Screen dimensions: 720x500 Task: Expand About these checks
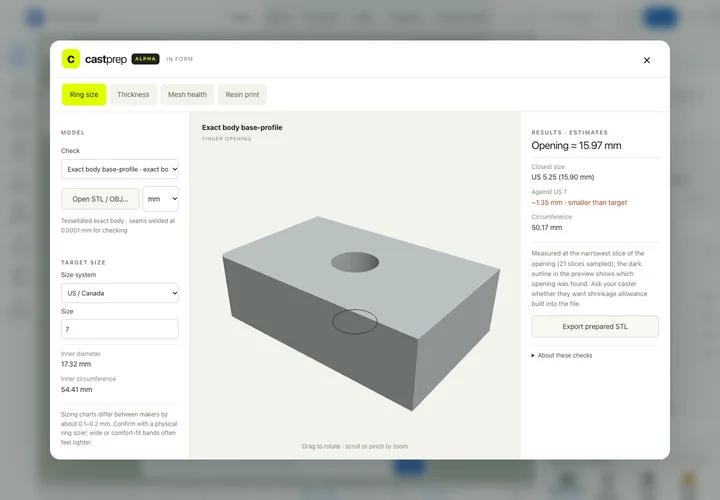[562, 355]
